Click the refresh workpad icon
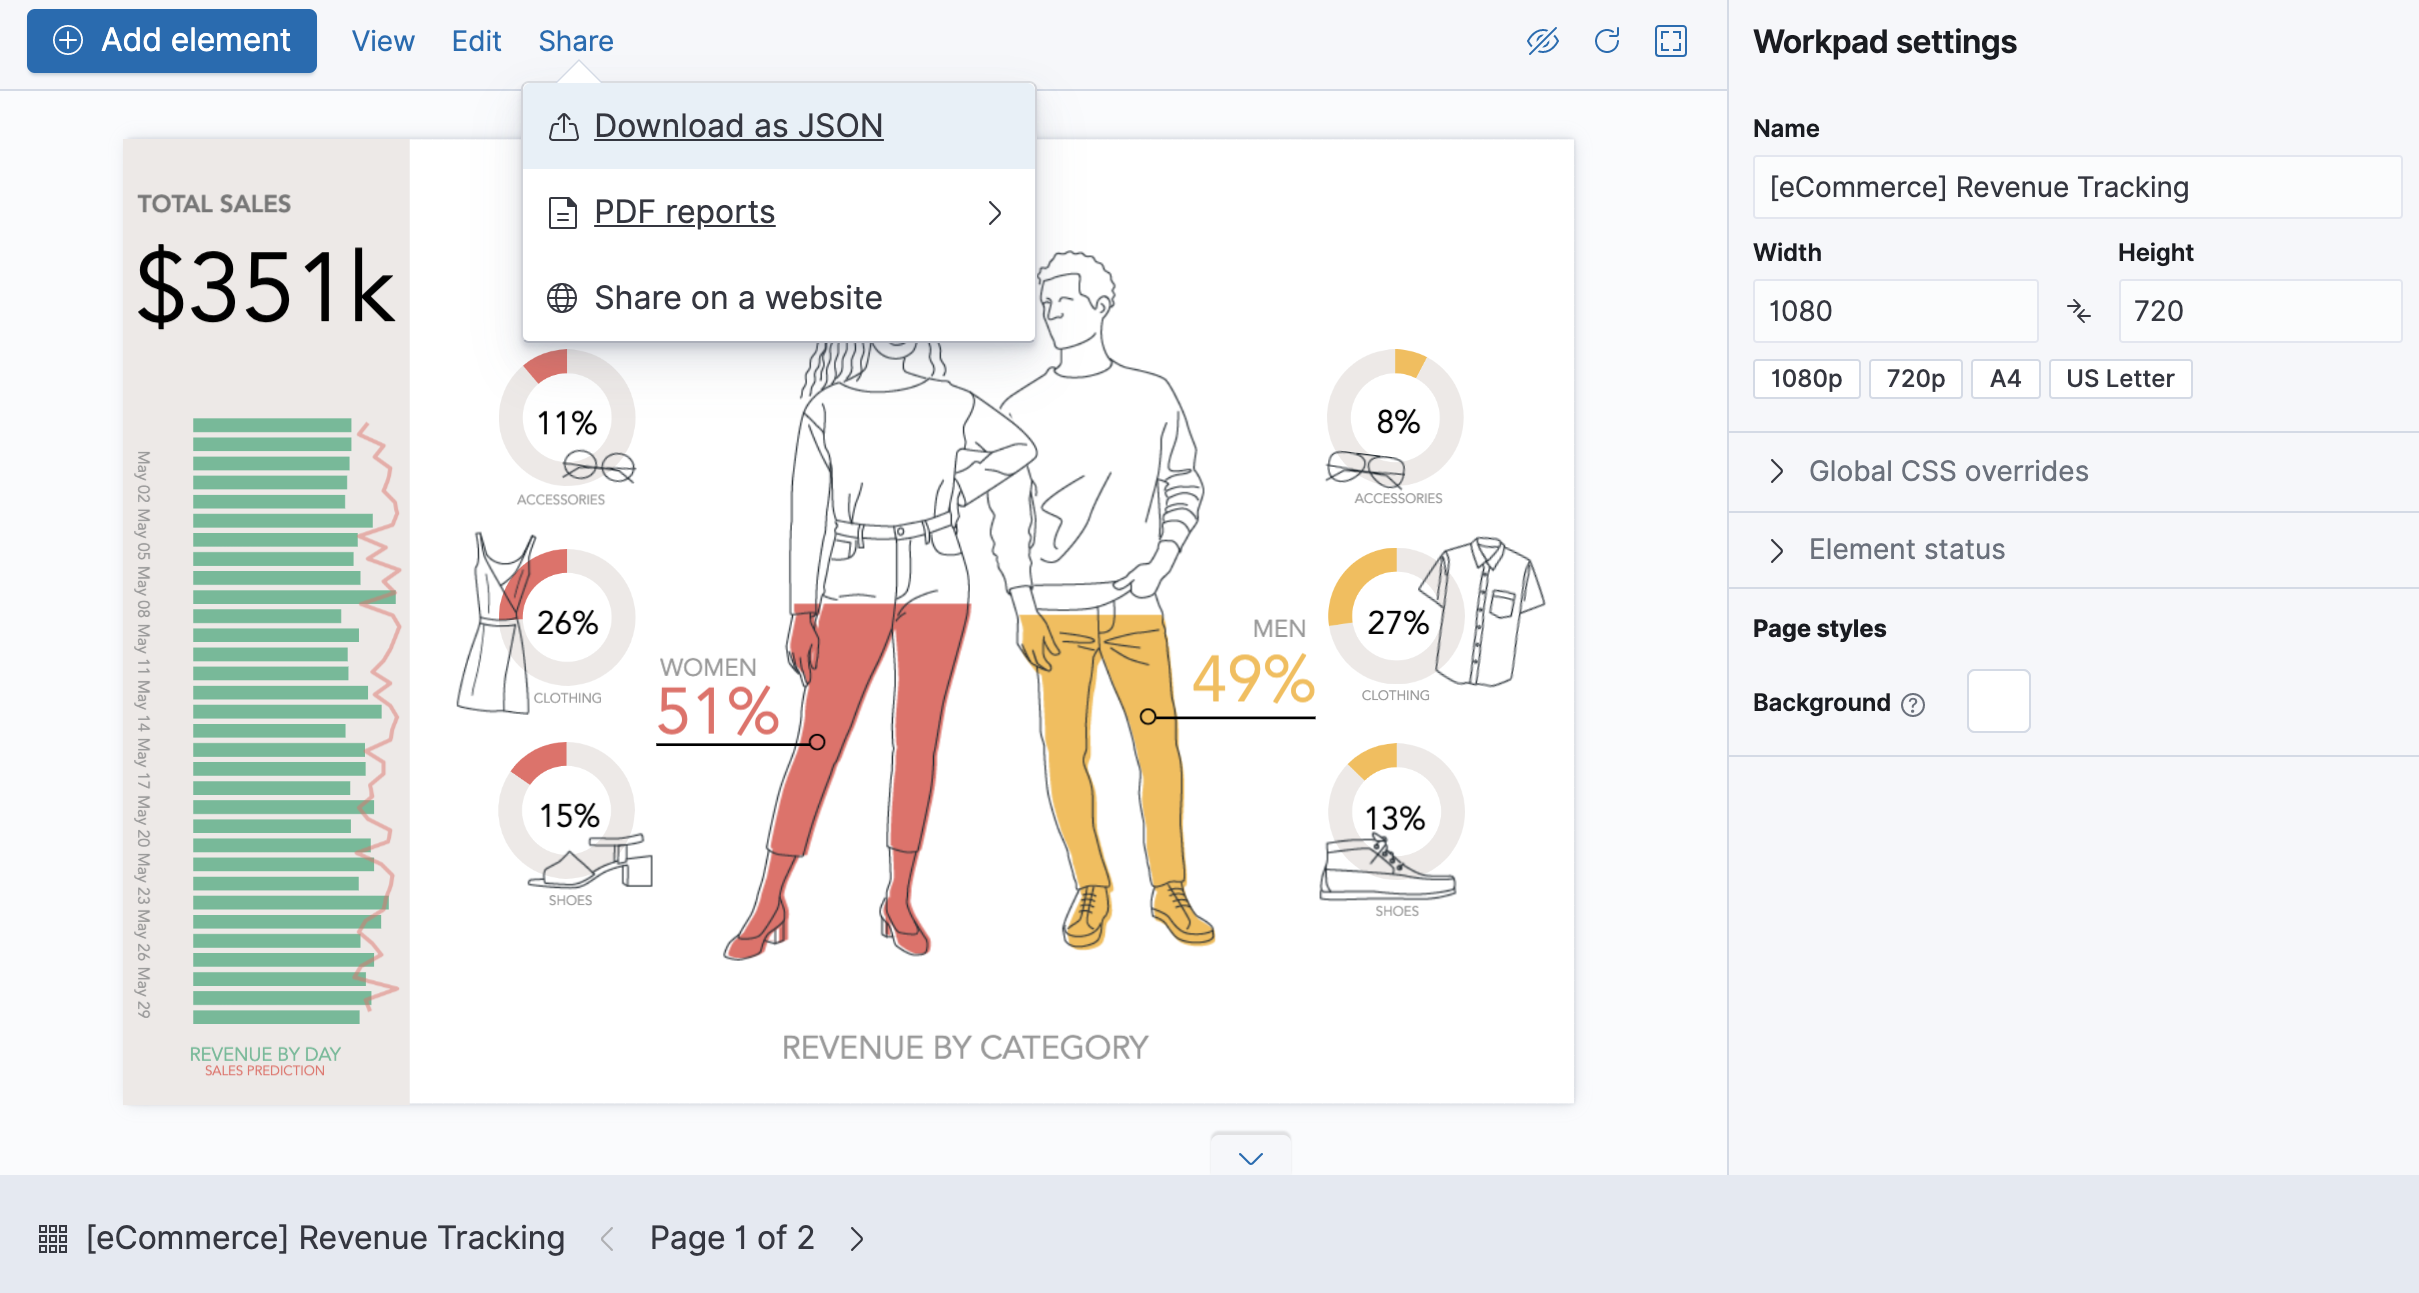2419x1293 pixels. point(1608,41)
